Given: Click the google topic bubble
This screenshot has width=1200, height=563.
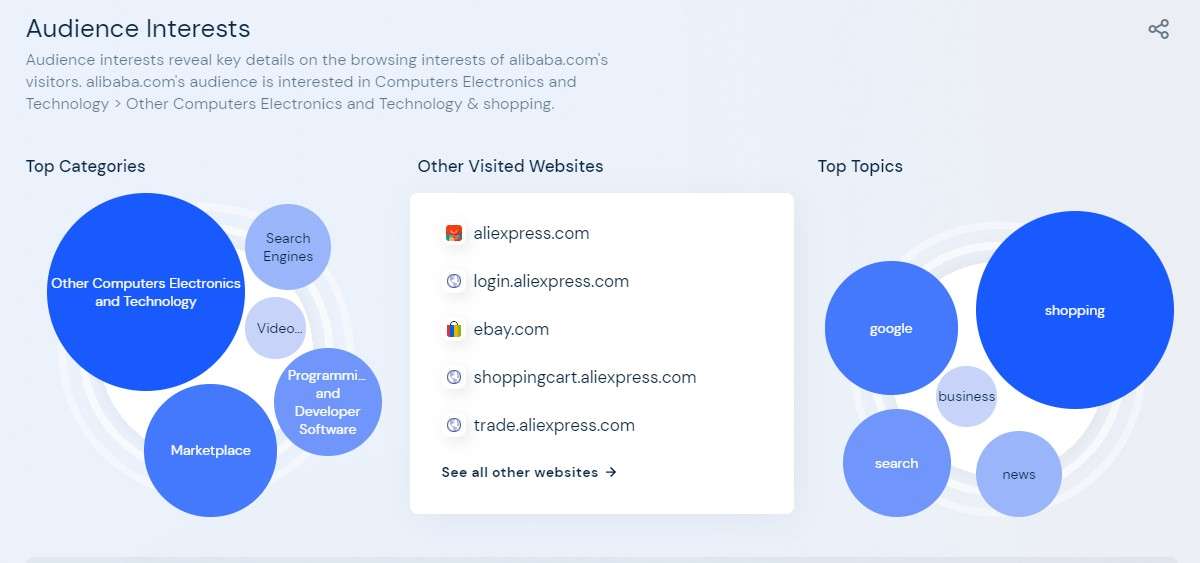Looking at the screenshot, I should [x=891, y=328].
